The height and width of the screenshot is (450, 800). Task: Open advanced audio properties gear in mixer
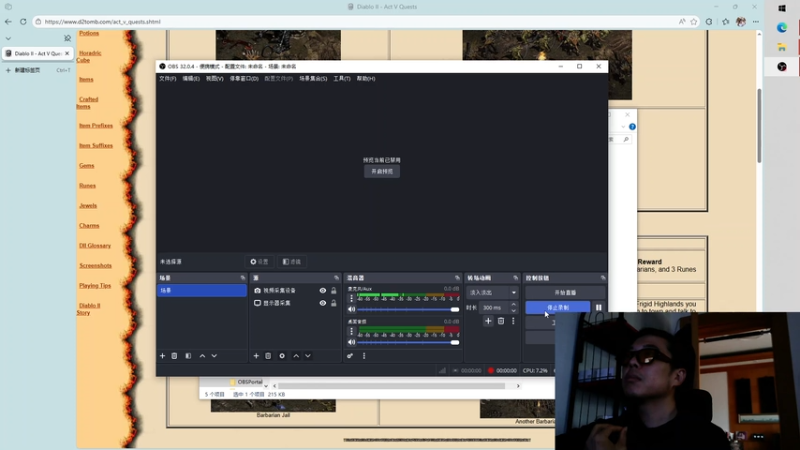coord(350,356)
